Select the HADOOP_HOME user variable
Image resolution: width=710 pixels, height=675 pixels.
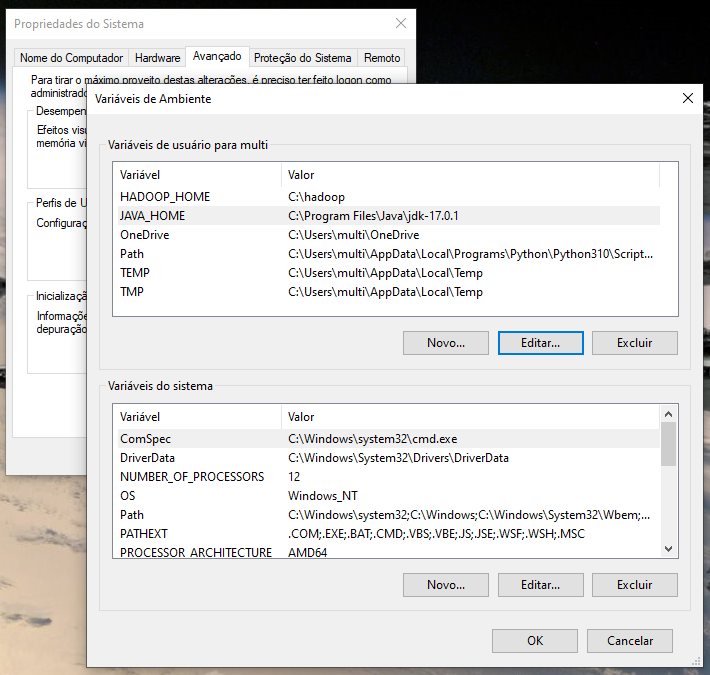coord(389,197)
